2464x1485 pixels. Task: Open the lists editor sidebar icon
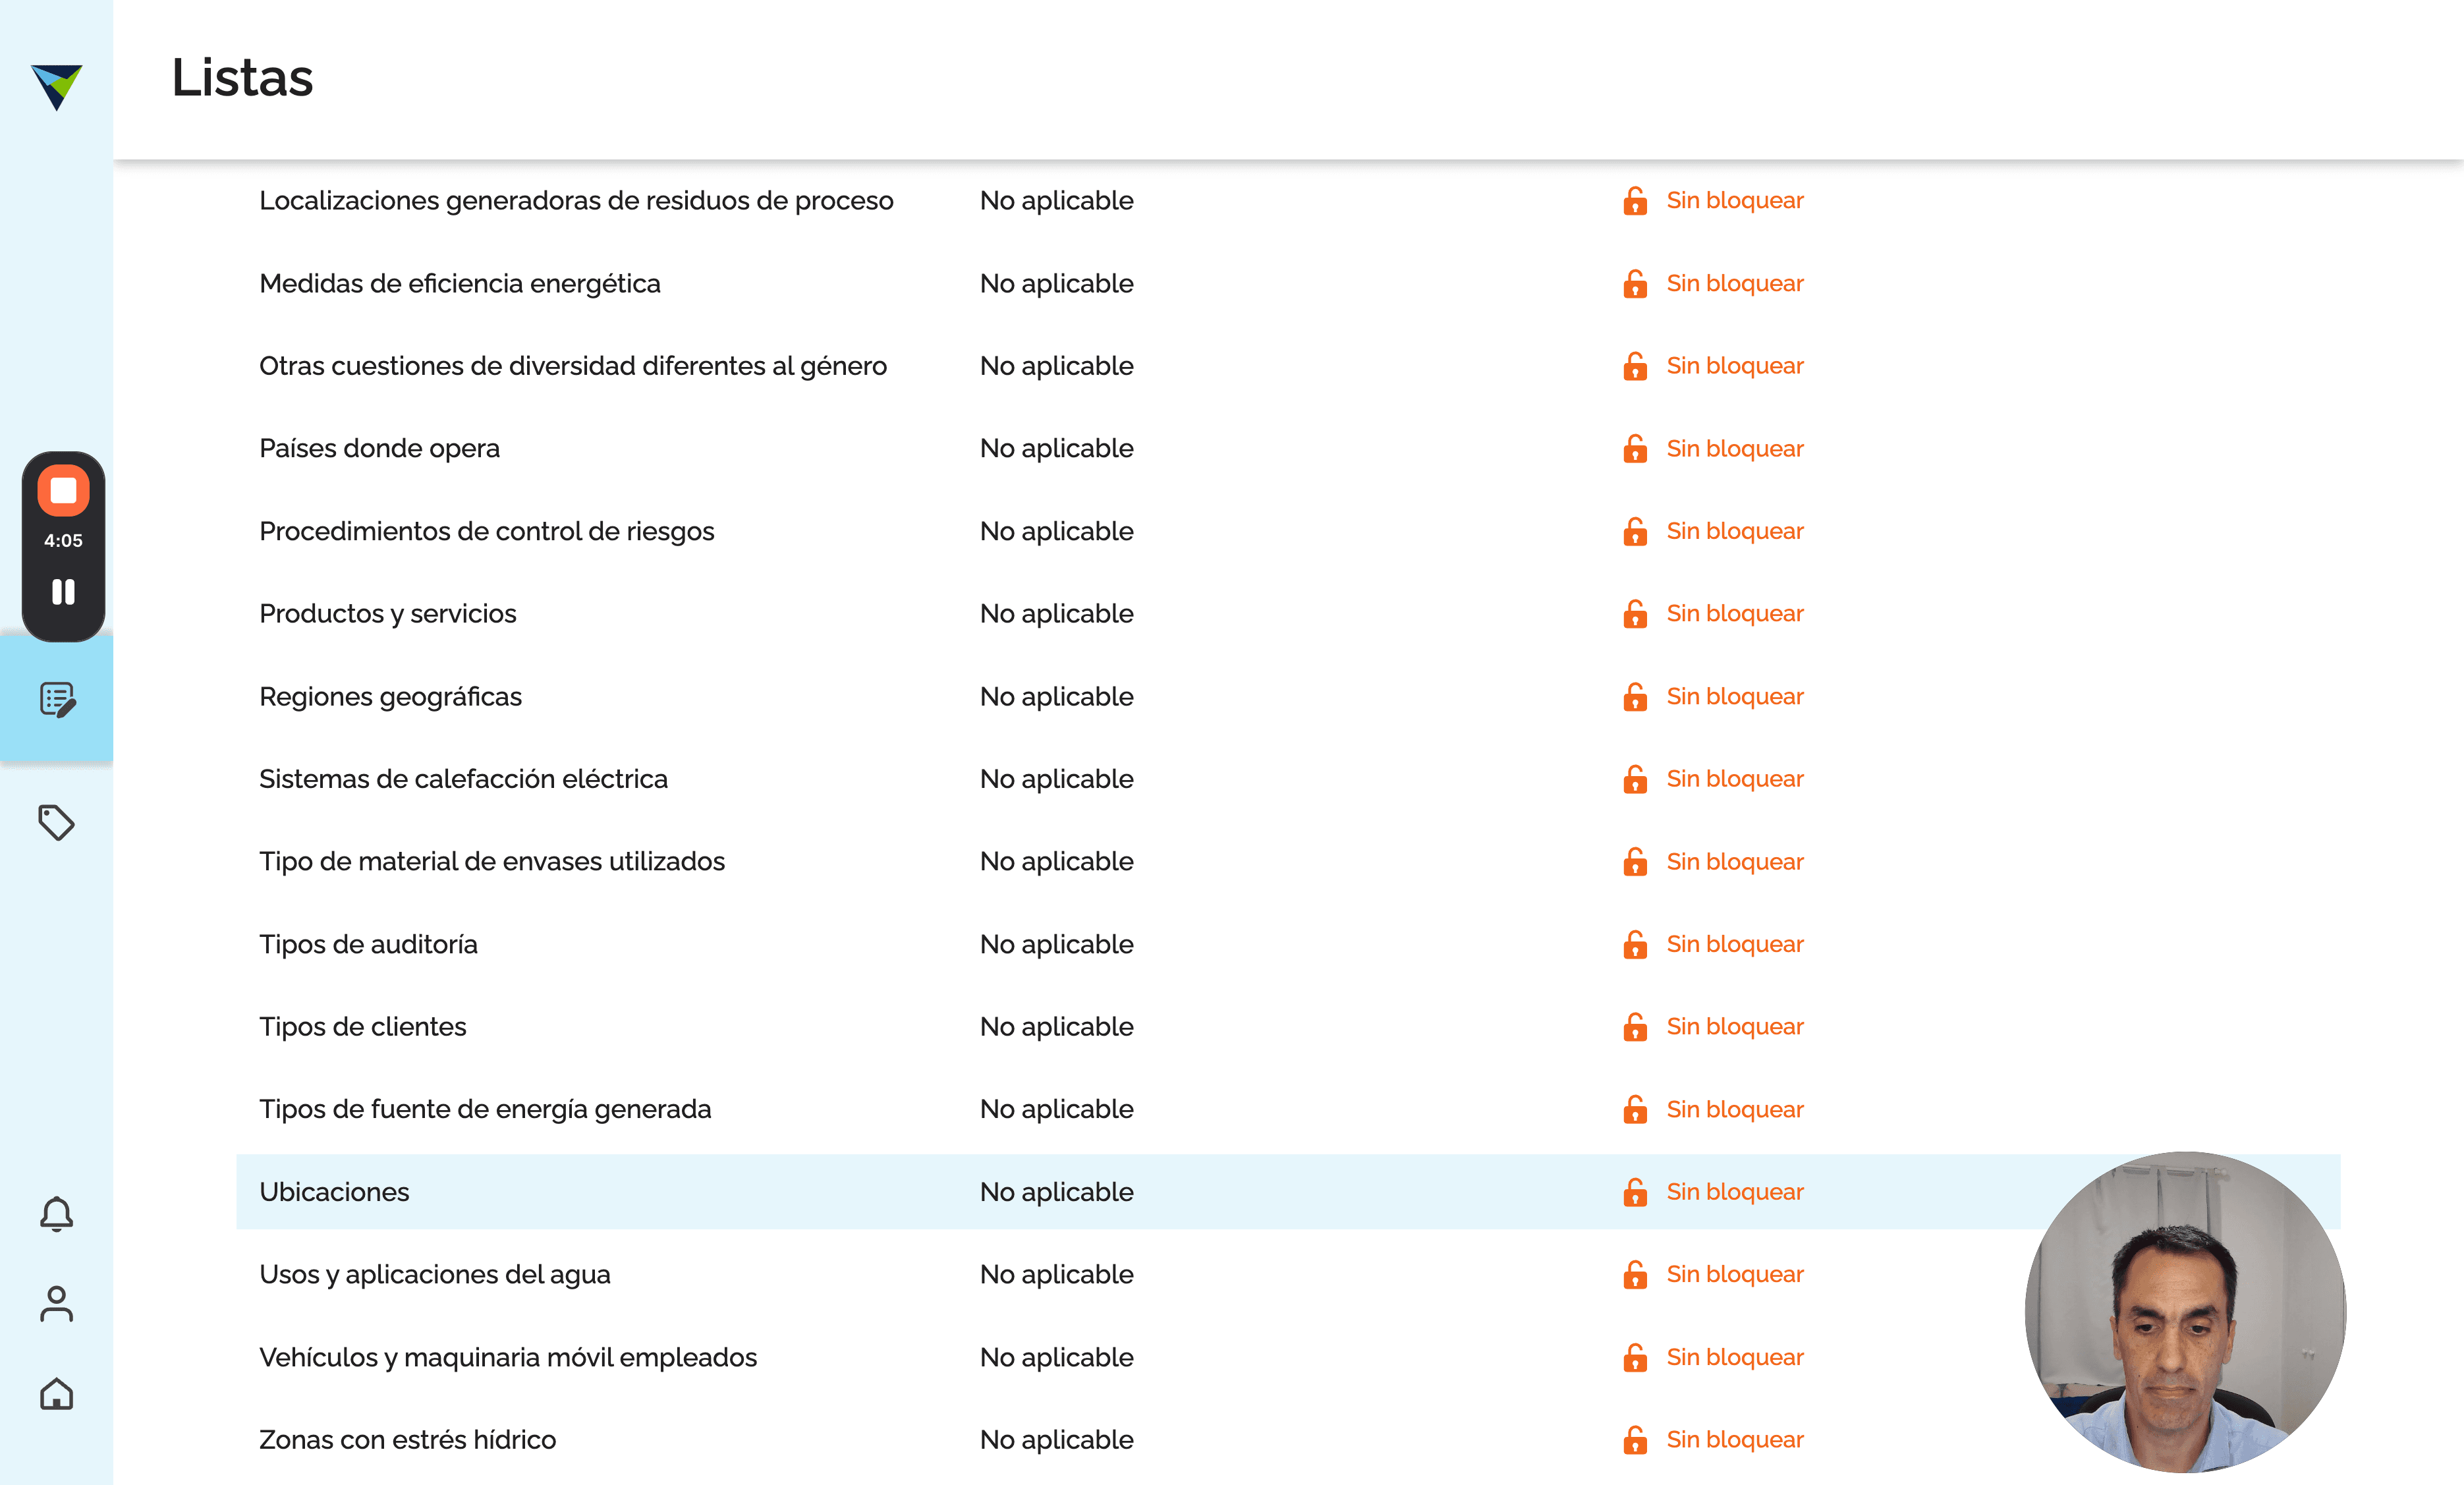coord(57,699)
